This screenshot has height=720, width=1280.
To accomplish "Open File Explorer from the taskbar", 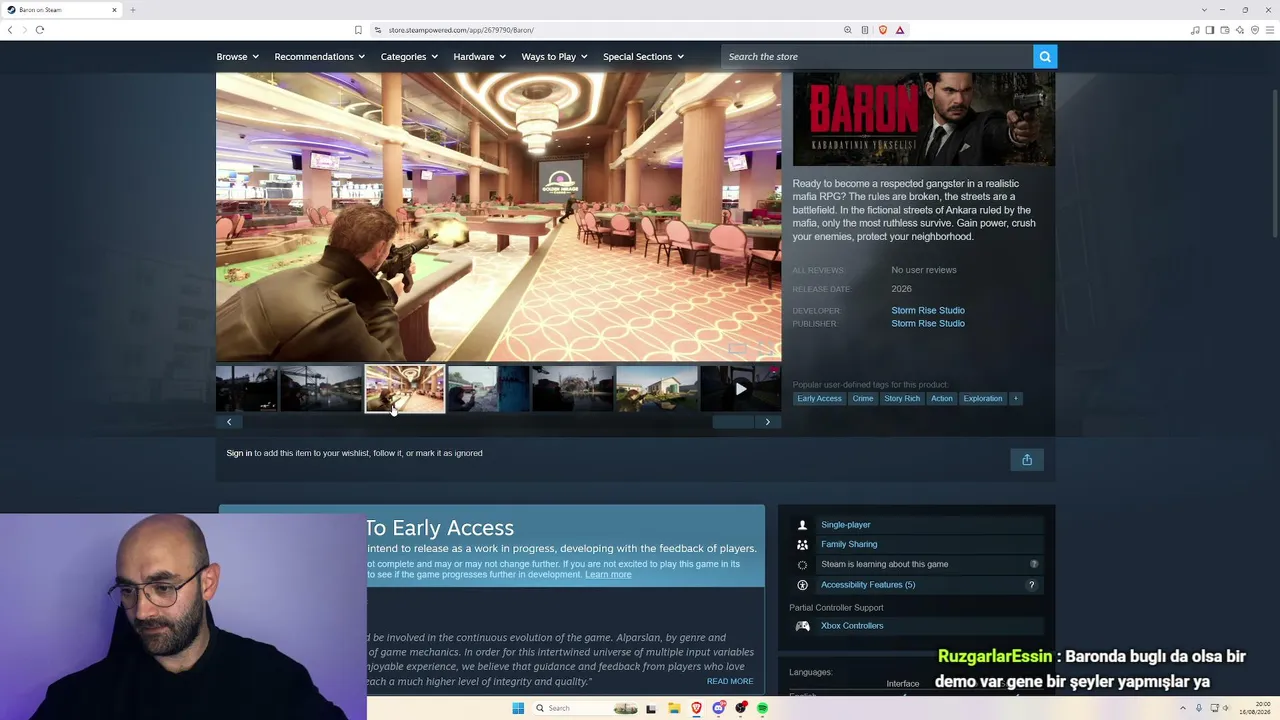I will point(674,708).
